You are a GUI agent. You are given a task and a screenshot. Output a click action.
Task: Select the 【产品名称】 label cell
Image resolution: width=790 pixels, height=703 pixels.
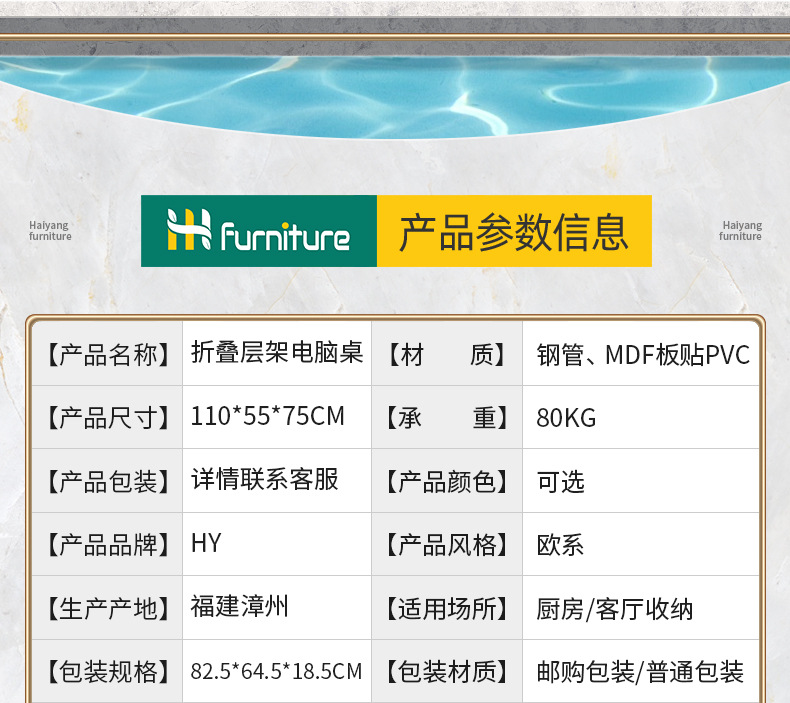107,354
